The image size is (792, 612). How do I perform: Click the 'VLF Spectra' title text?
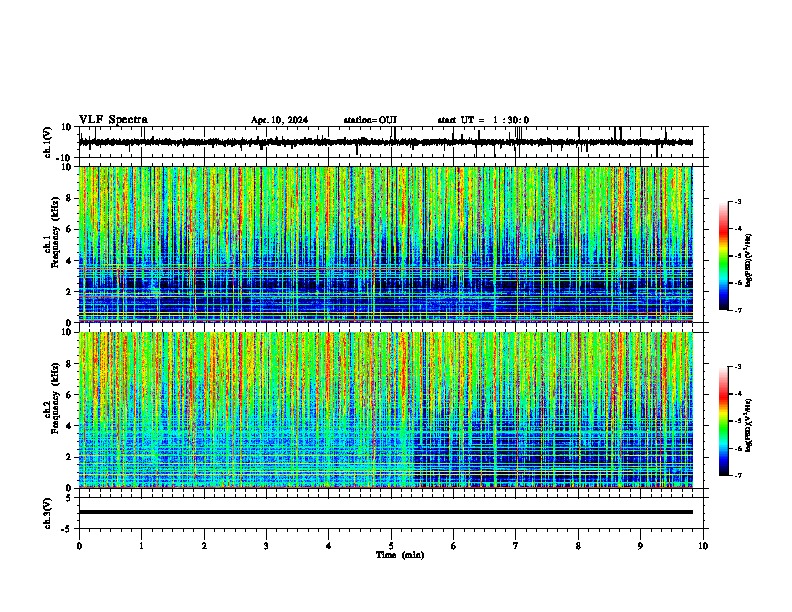tap(113, 120)
